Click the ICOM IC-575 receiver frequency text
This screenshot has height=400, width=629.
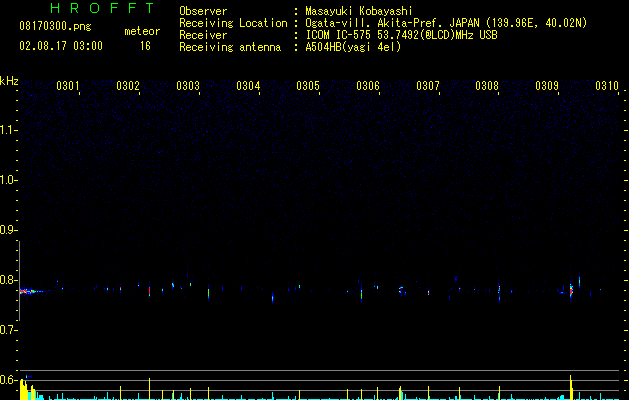pos(402,35)
